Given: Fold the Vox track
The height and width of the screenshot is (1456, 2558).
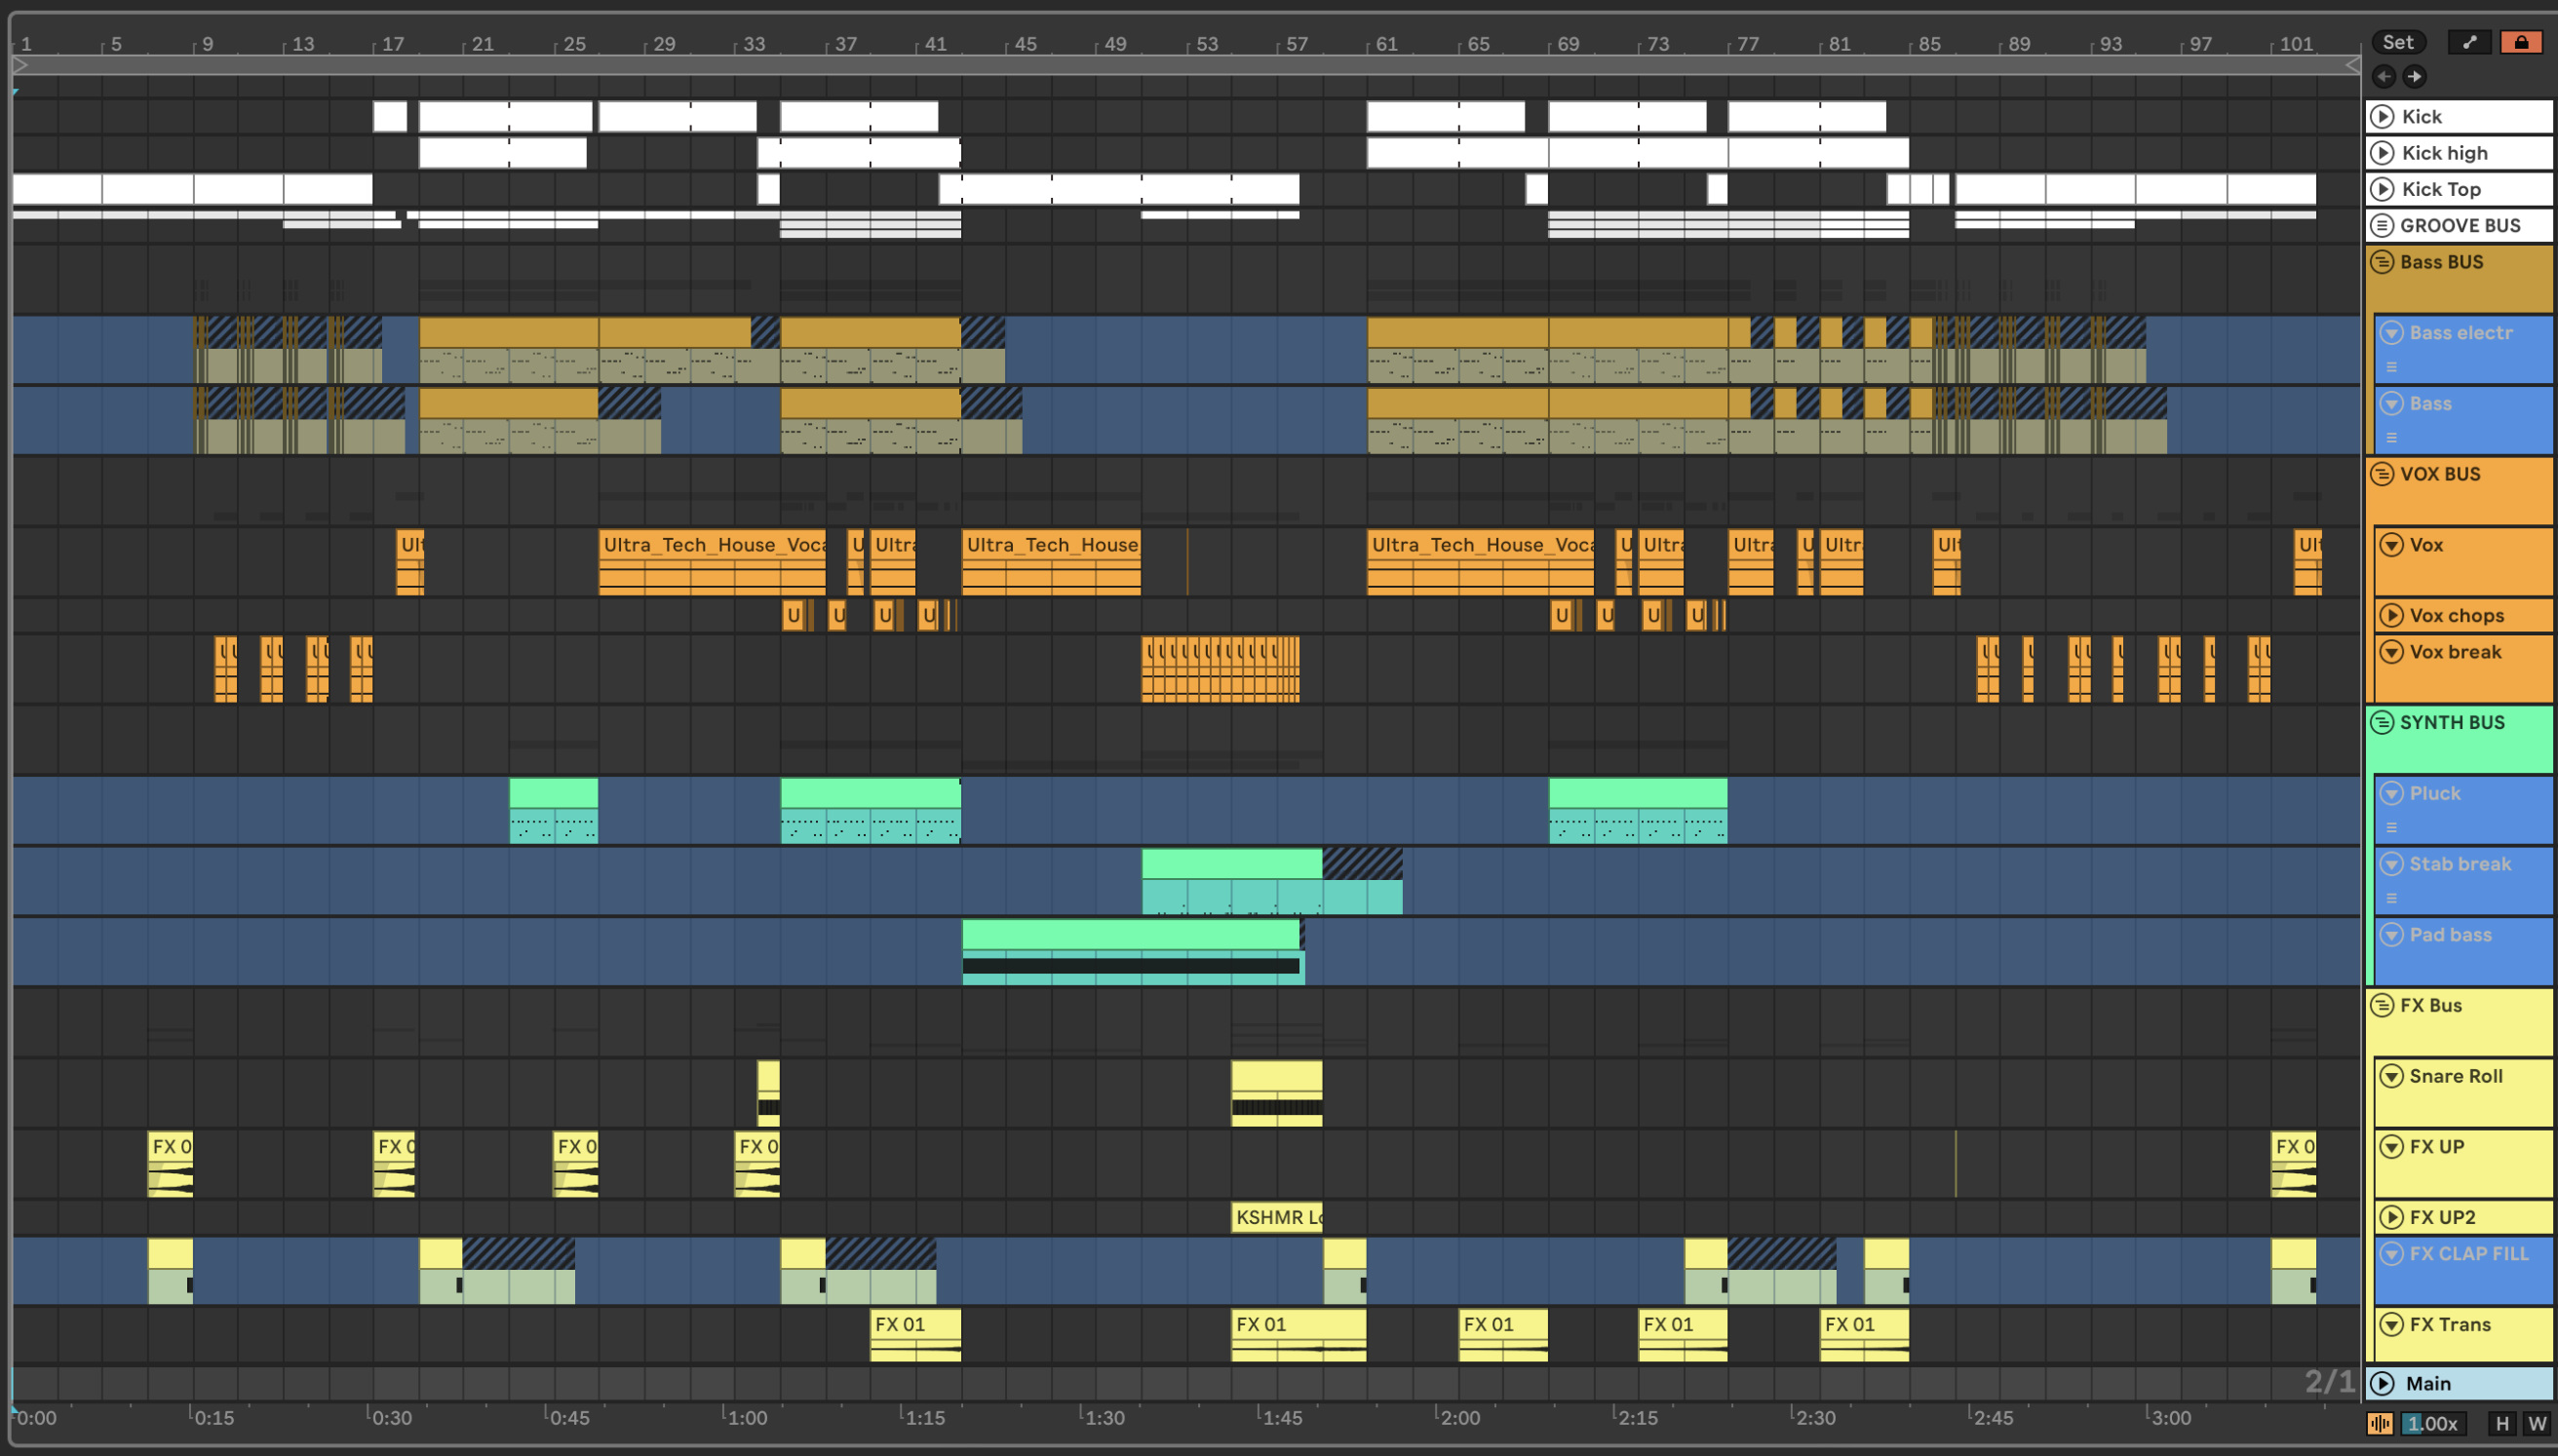Looking at the screenshot, I should 2392,545.
